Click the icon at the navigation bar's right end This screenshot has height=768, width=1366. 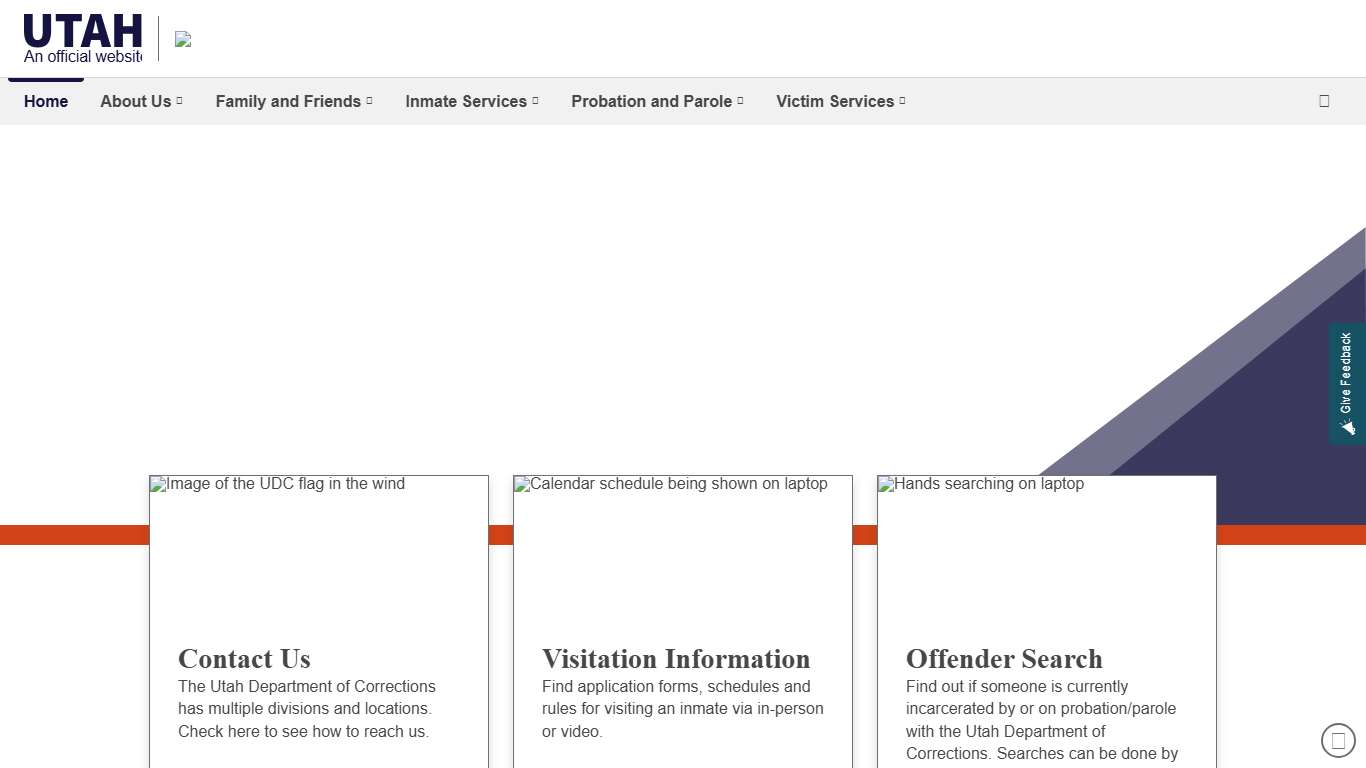(x=1324, y=101)
